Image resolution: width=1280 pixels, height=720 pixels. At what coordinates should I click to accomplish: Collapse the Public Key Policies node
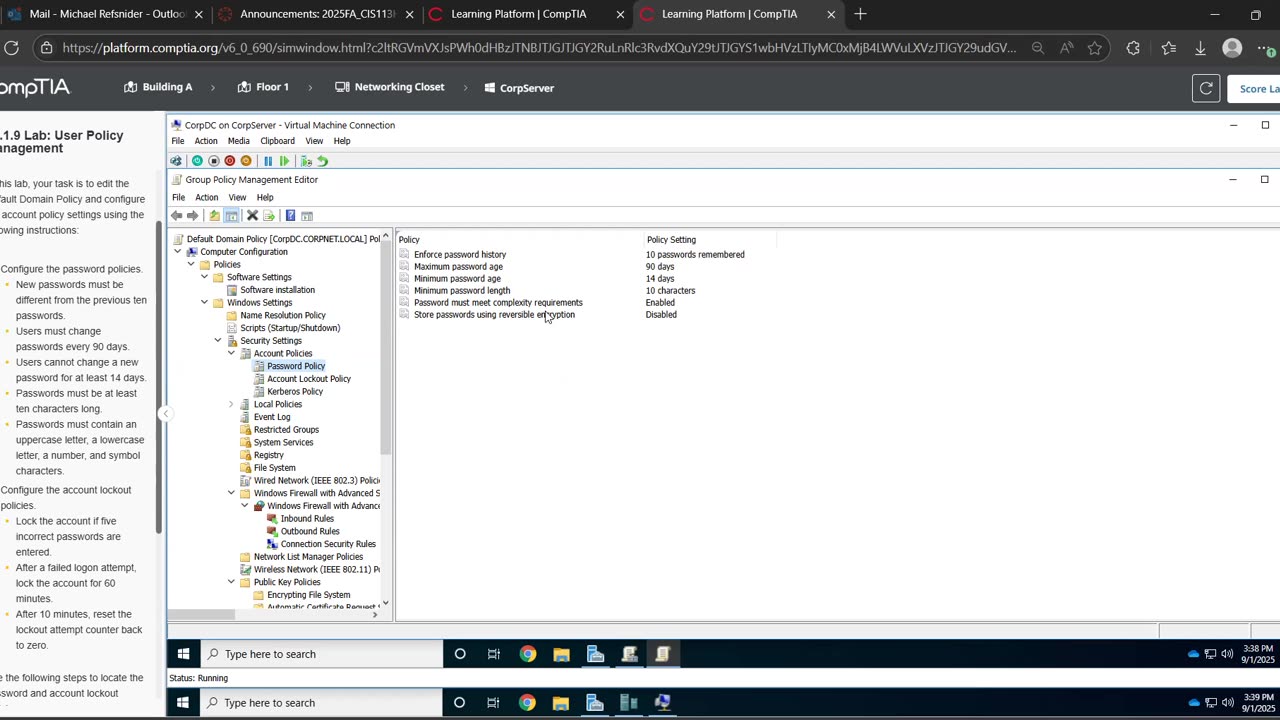(x=231, y=582)
